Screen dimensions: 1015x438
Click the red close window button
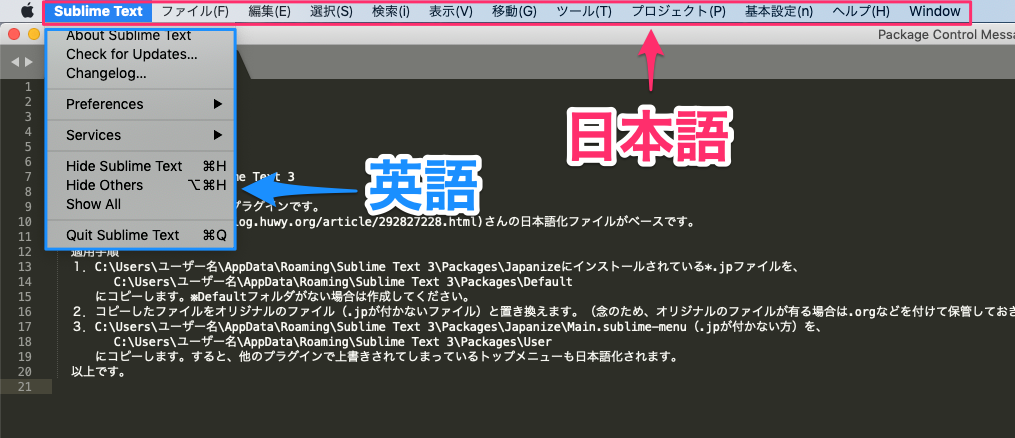(x=14, y=34)
